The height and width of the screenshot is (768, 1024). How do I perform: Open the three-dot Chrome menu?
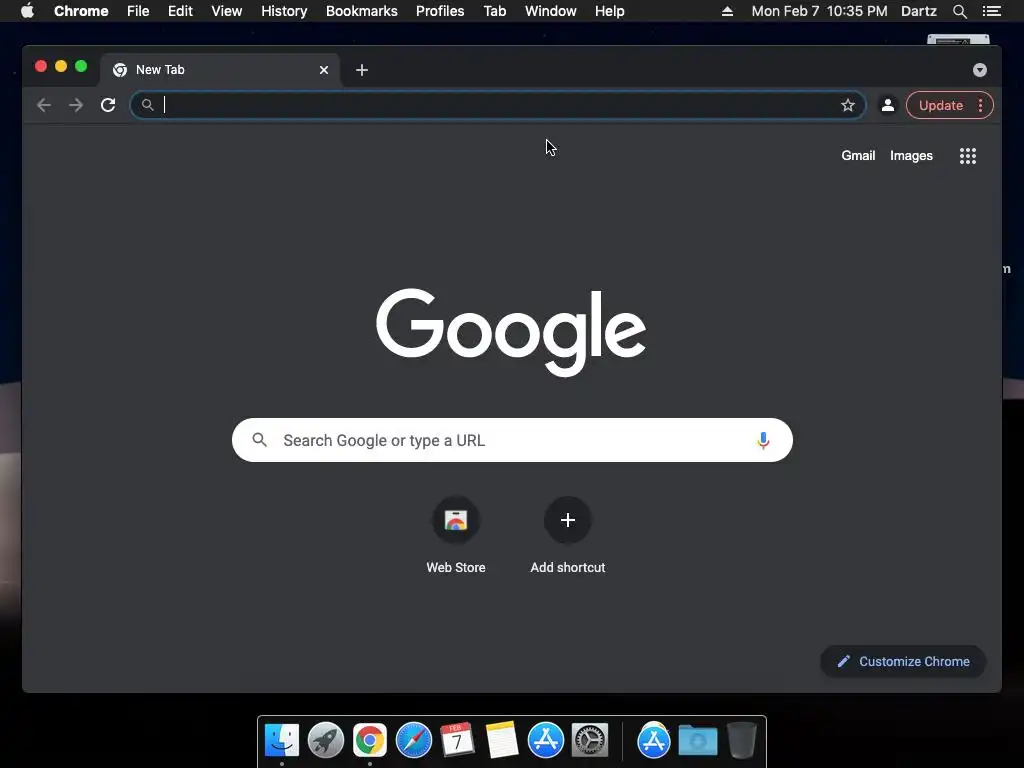point(980,105)
